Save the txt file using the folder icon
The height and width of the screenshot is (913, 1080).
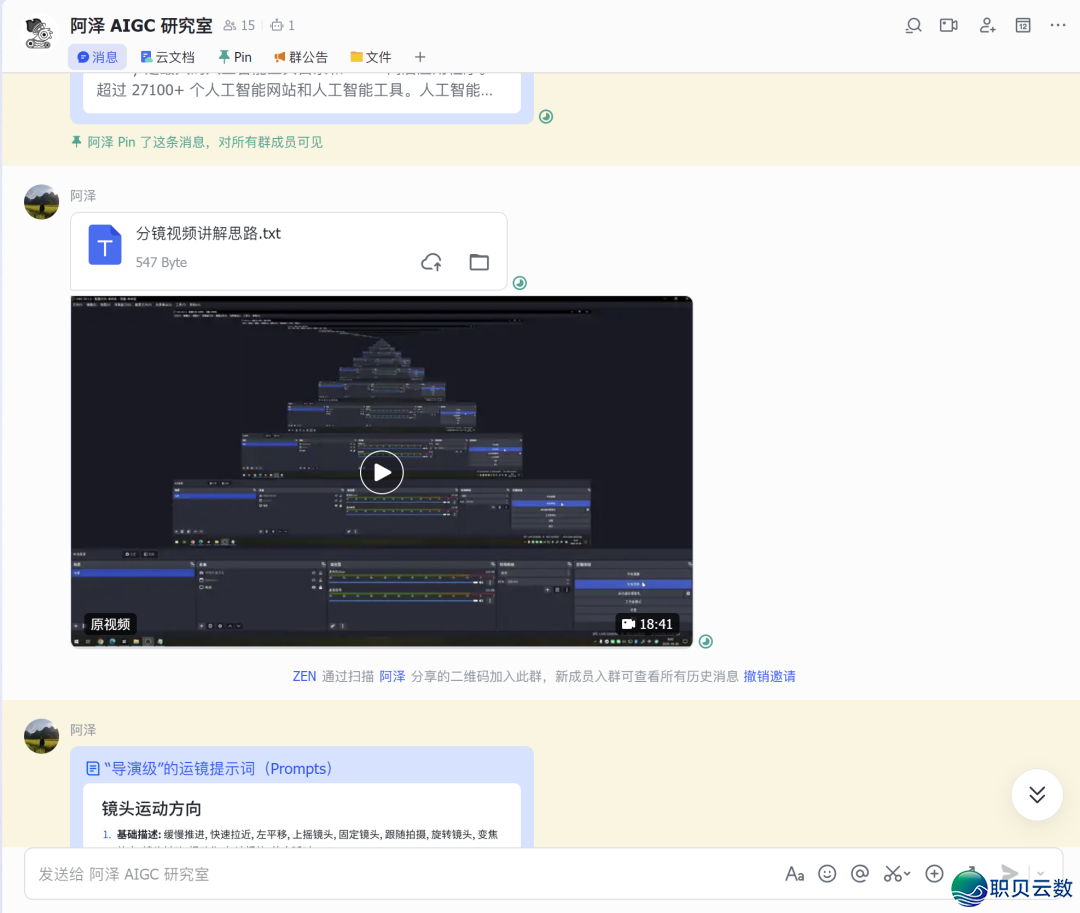click(x=478, y=261)
